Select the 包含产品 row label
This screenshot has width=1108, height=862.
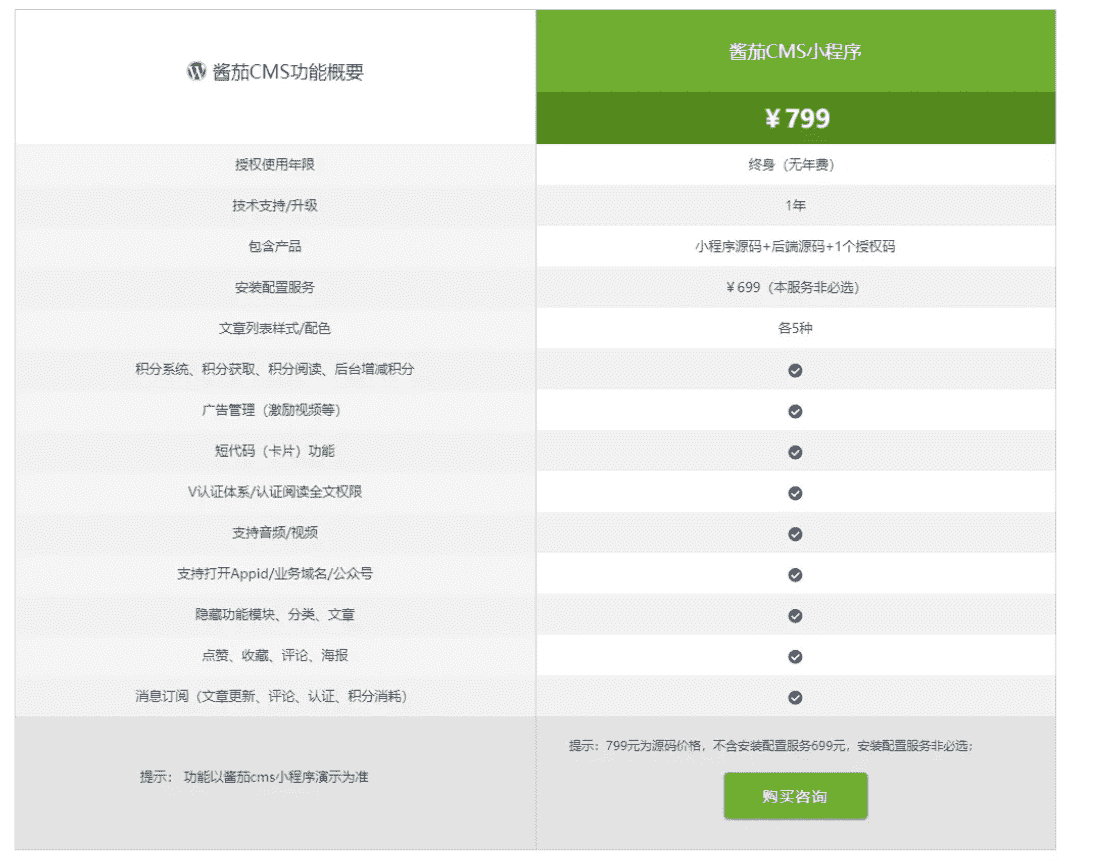pyautogui.click(x=275, y=247)
